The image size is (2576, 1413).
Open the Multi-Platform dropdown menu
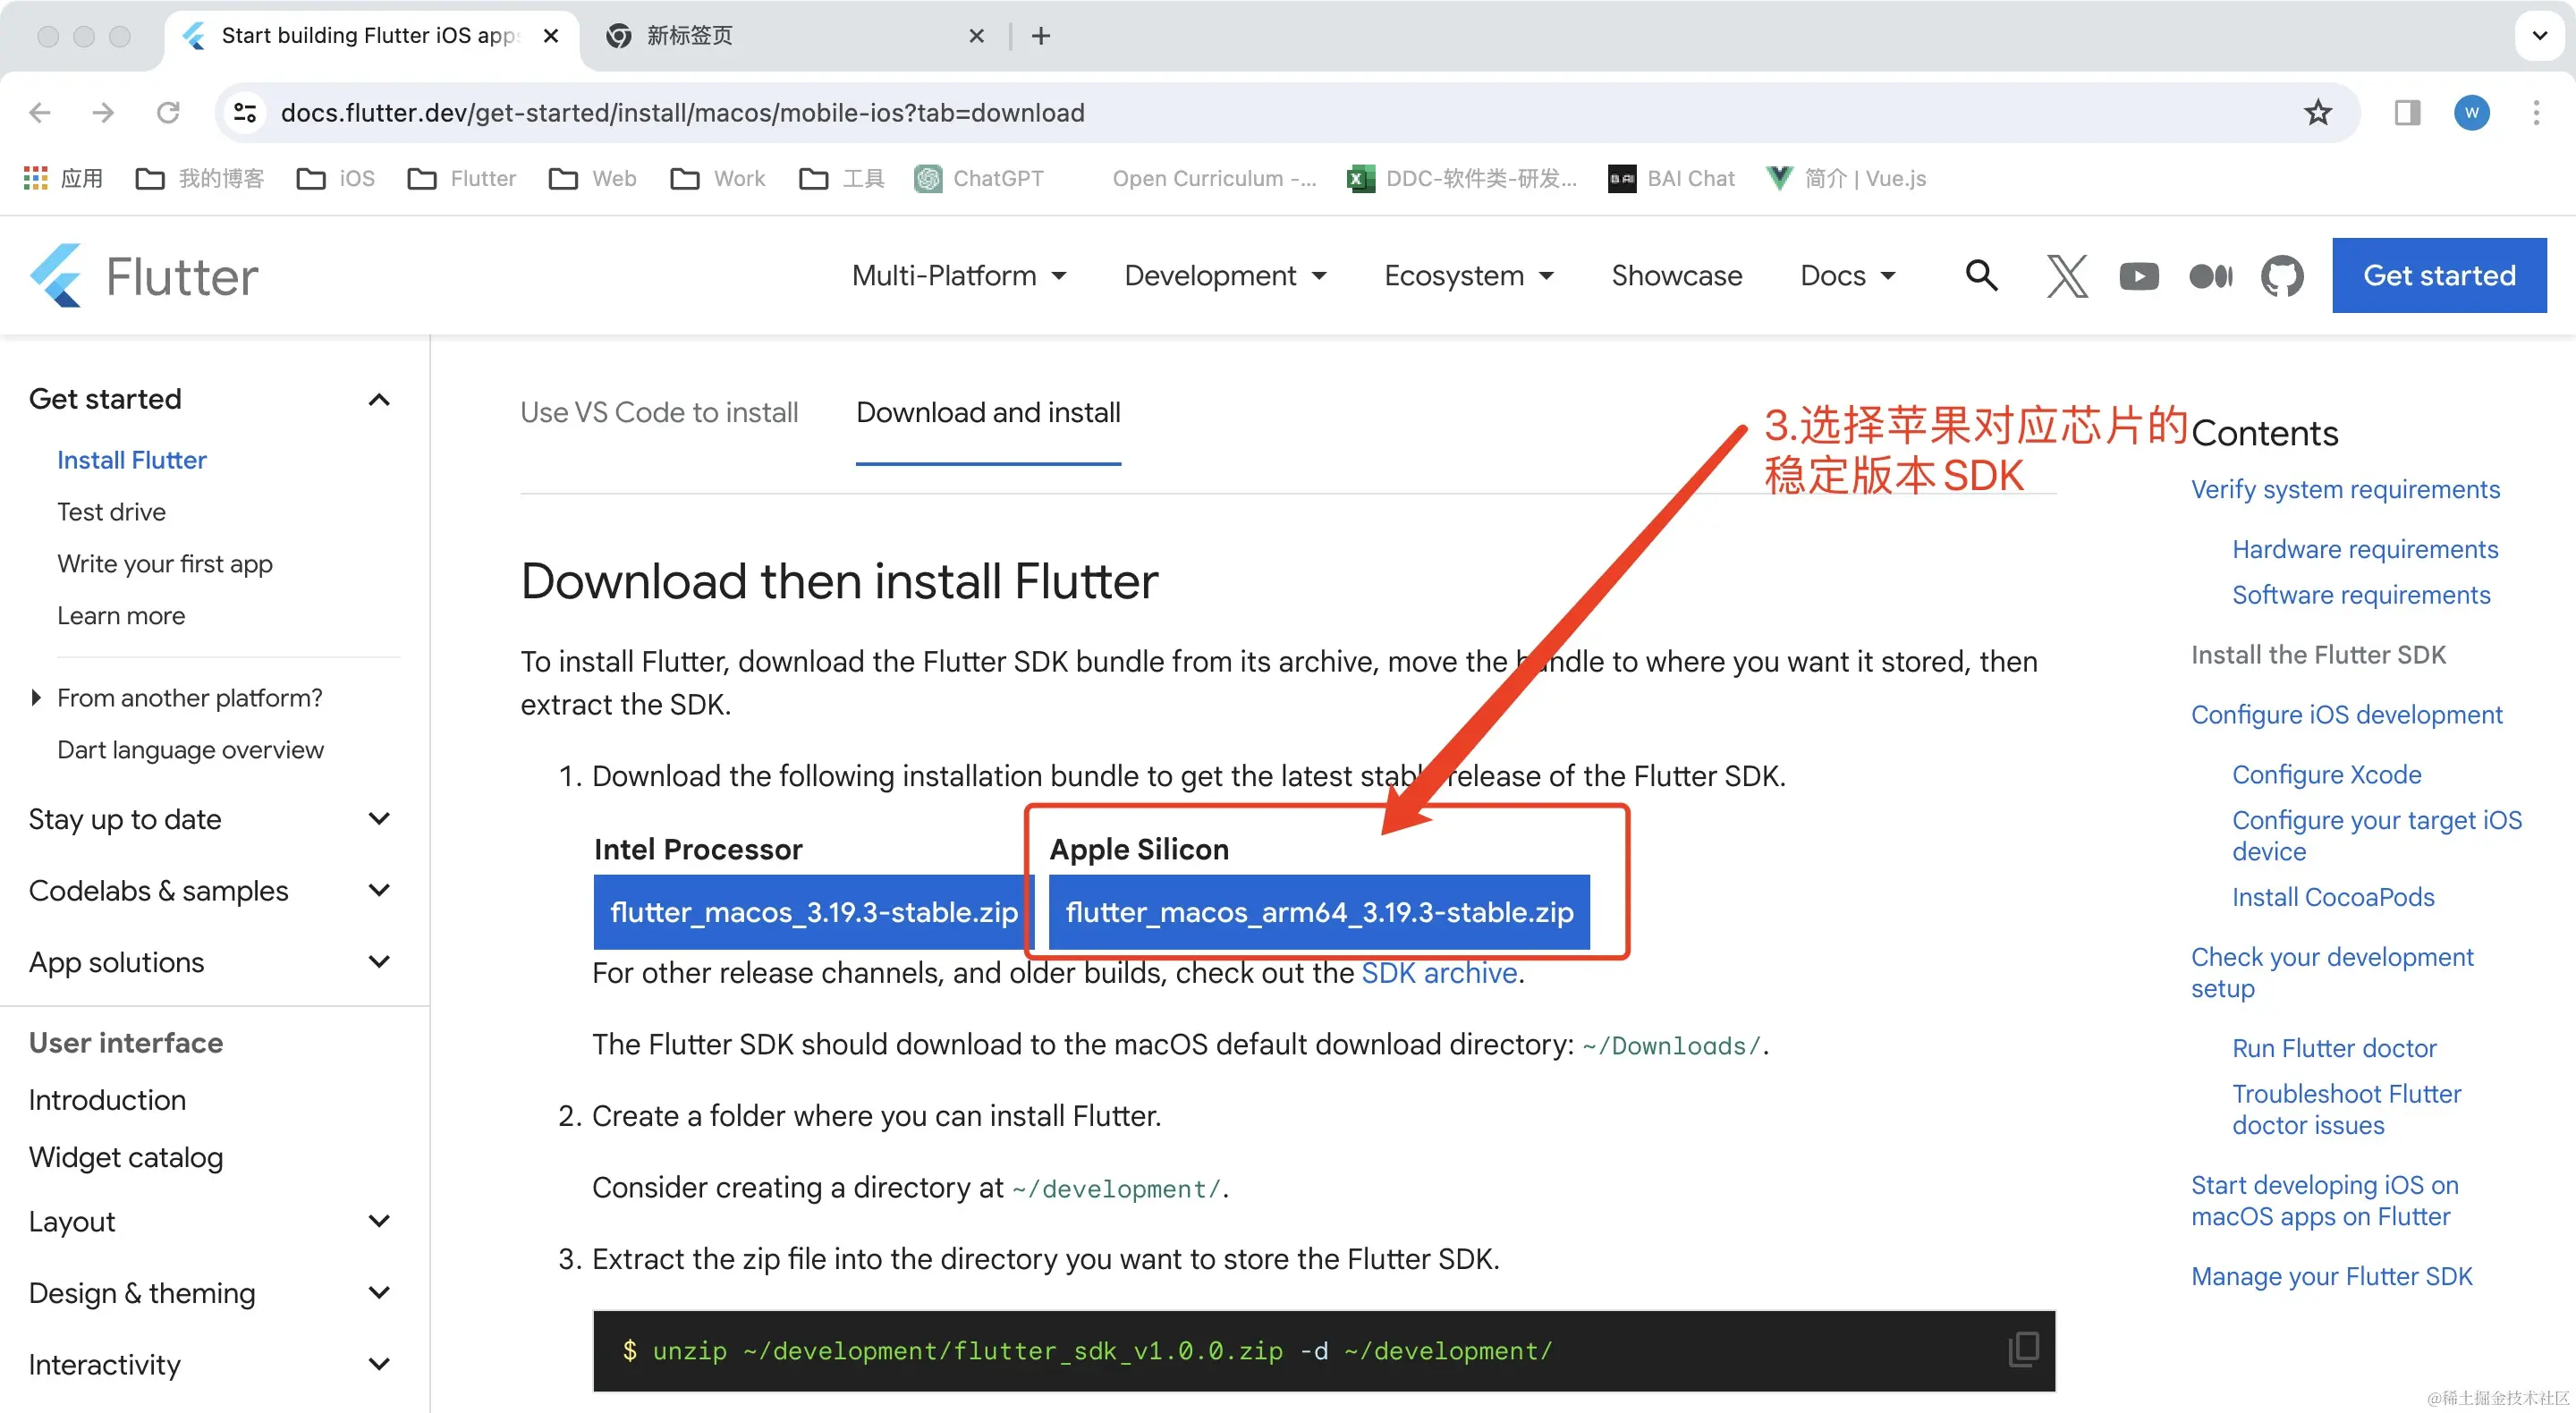coord(958,275)
